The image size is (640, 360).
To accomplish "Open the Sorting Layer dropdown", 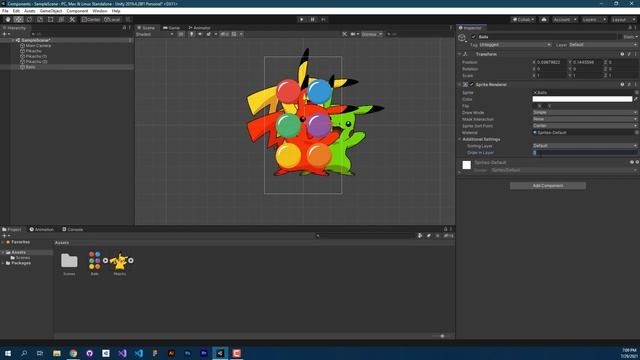I will (x=585, y=146).
